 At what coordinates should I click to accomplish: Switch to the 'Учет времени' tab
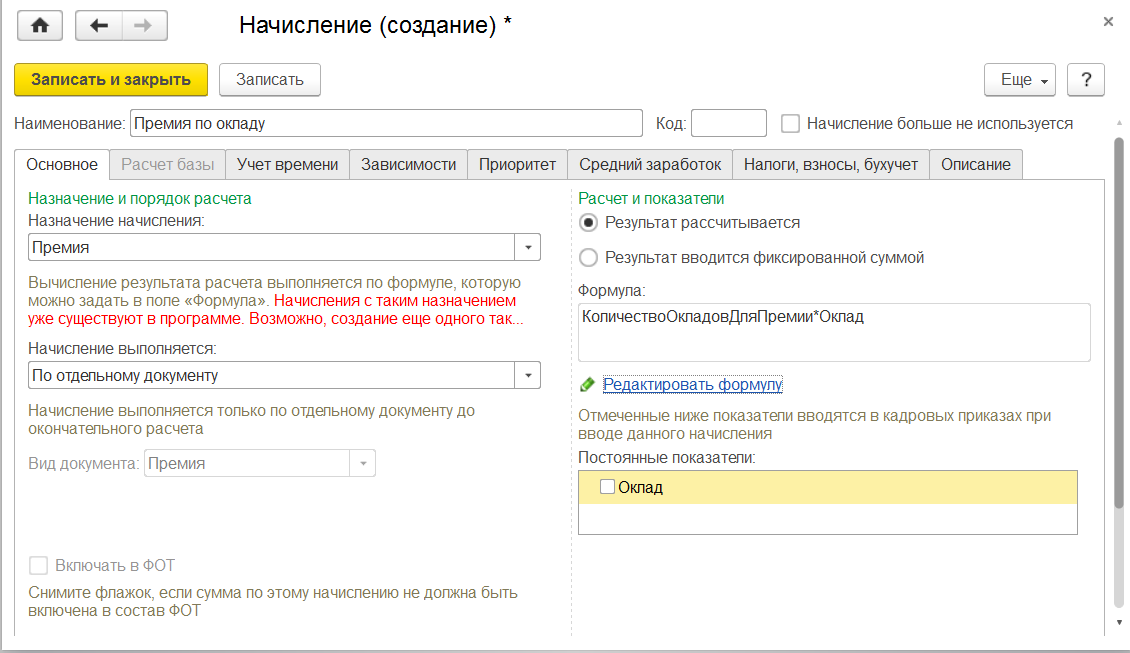click(287, 165)
